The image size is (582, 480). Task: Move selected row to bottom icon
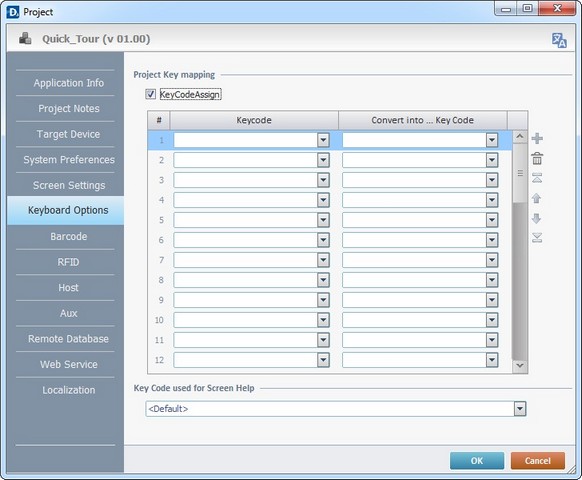pos(537,238)
